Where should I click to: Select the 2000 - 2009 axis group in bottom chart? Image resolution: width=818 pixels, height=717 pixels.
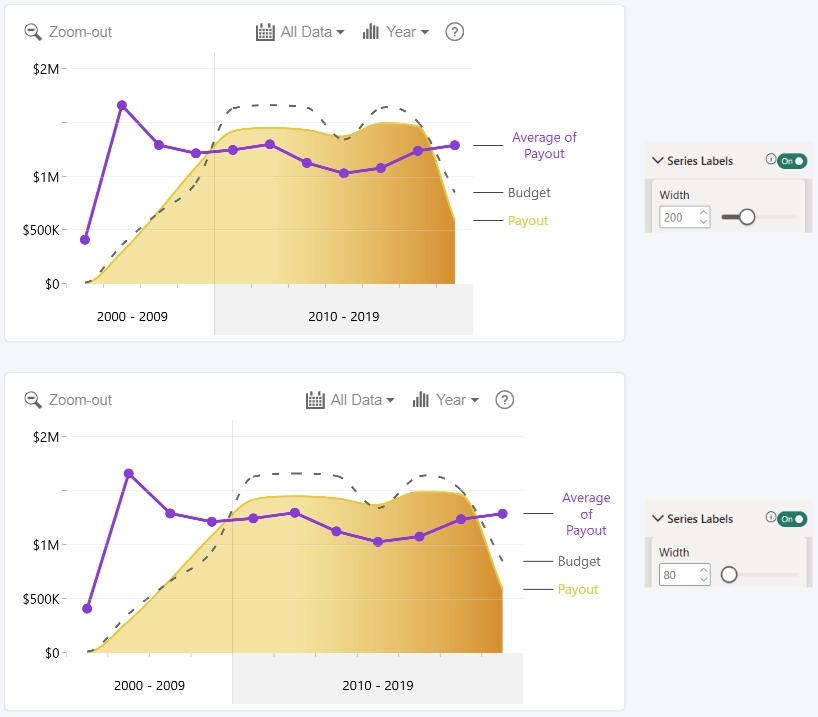[x=149, y=685]
